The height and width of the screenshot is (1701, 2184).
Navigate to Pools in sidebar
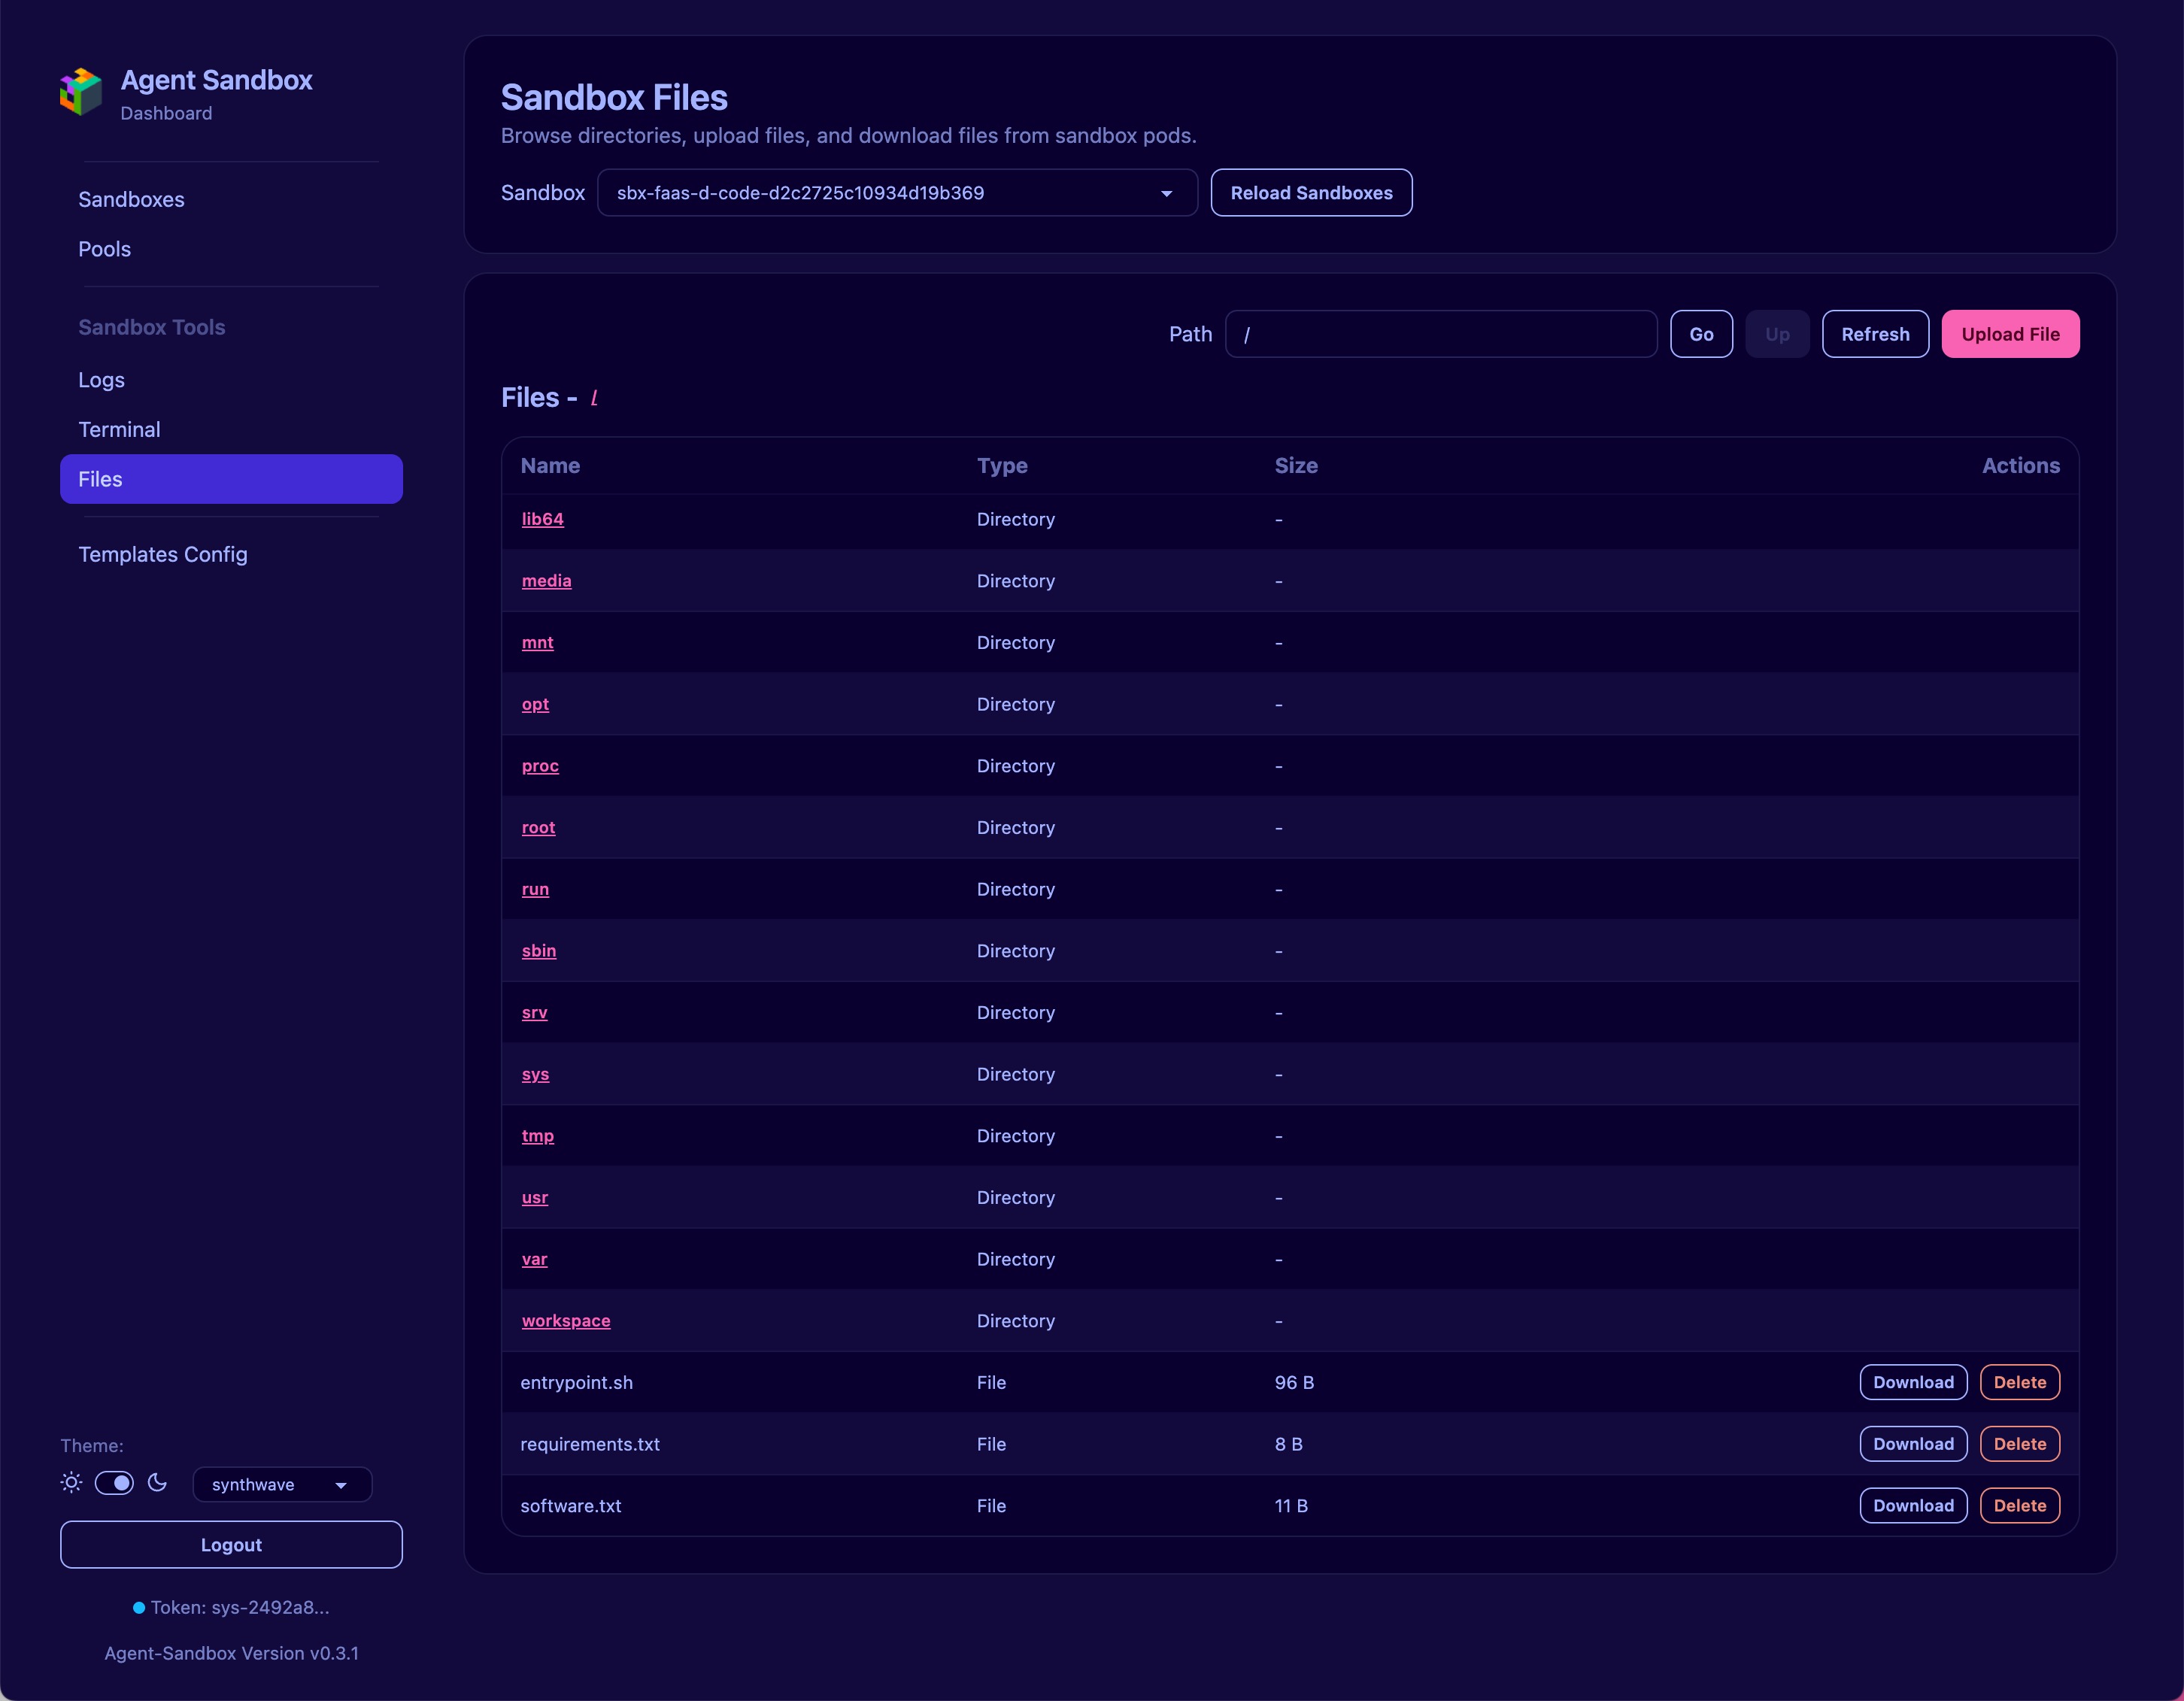coord(104,249)
